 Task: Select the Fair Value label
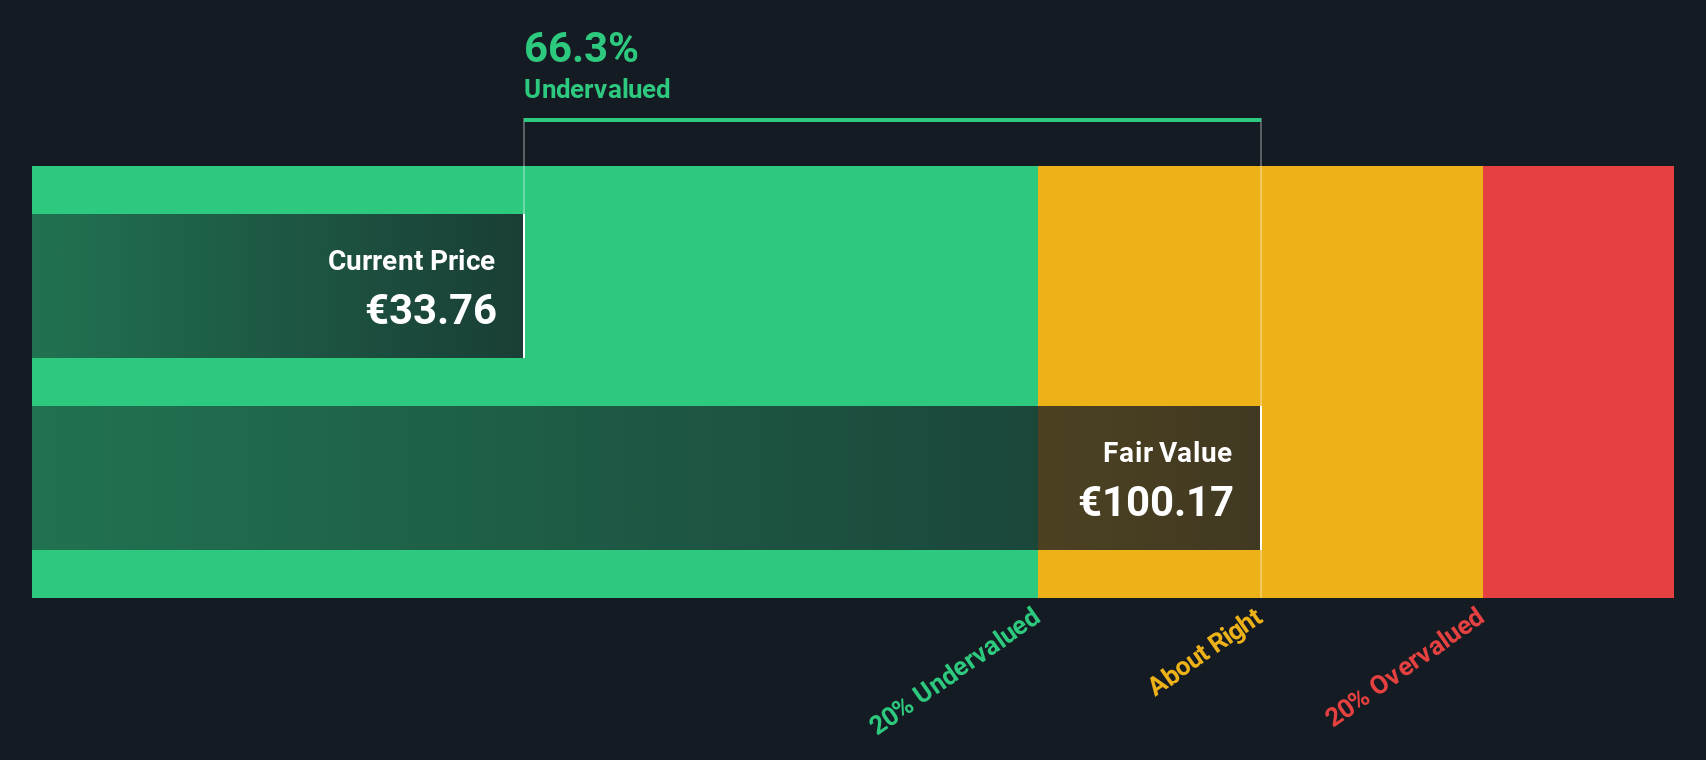pyautogui.click(x=1167, y=452)
